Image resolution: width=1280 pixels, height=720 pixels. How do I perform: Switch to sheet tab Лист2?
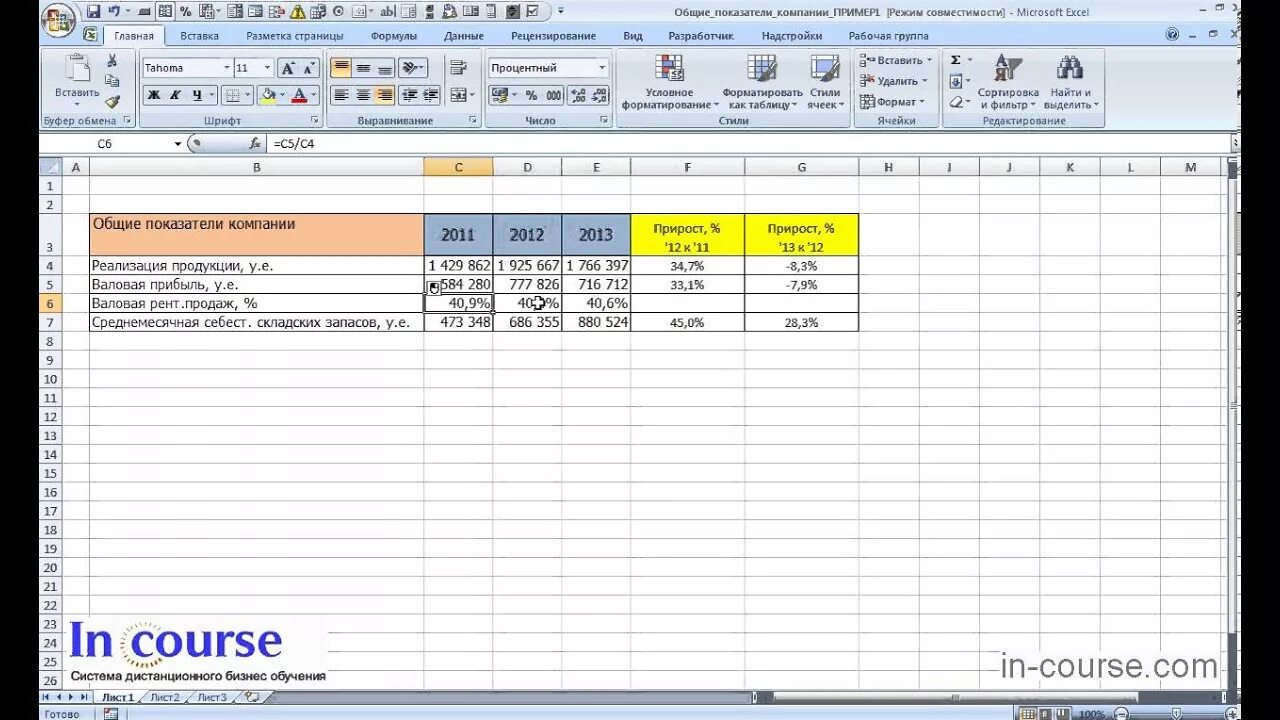tap(165, 697)
